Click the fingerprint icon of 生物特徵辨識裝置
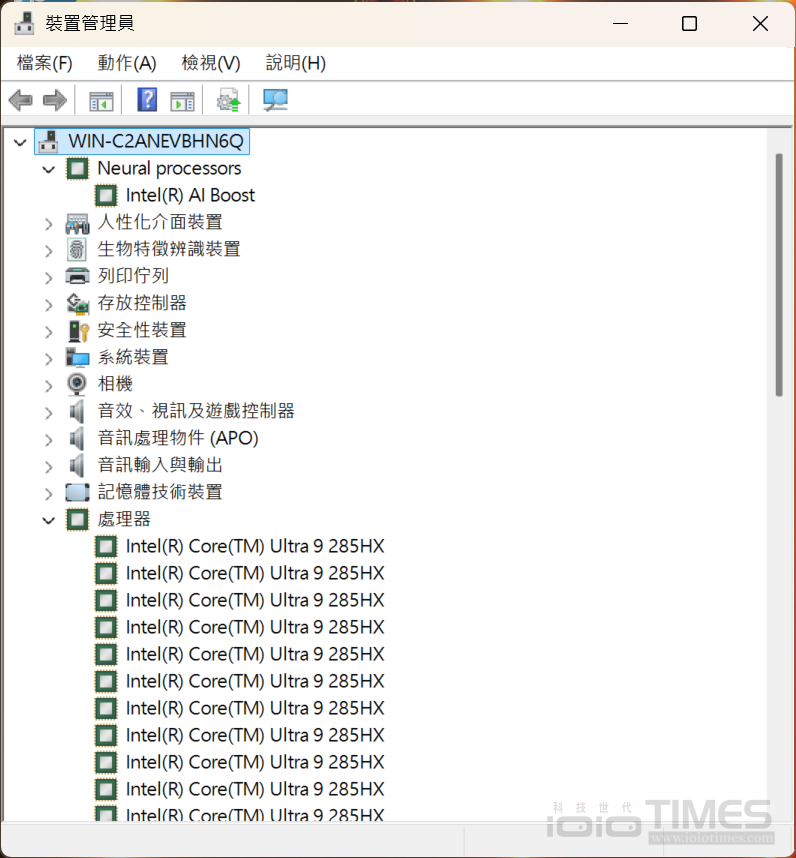The width and height of the screenshot is (796, 858). pyautogui.click(x=77, y=250)
